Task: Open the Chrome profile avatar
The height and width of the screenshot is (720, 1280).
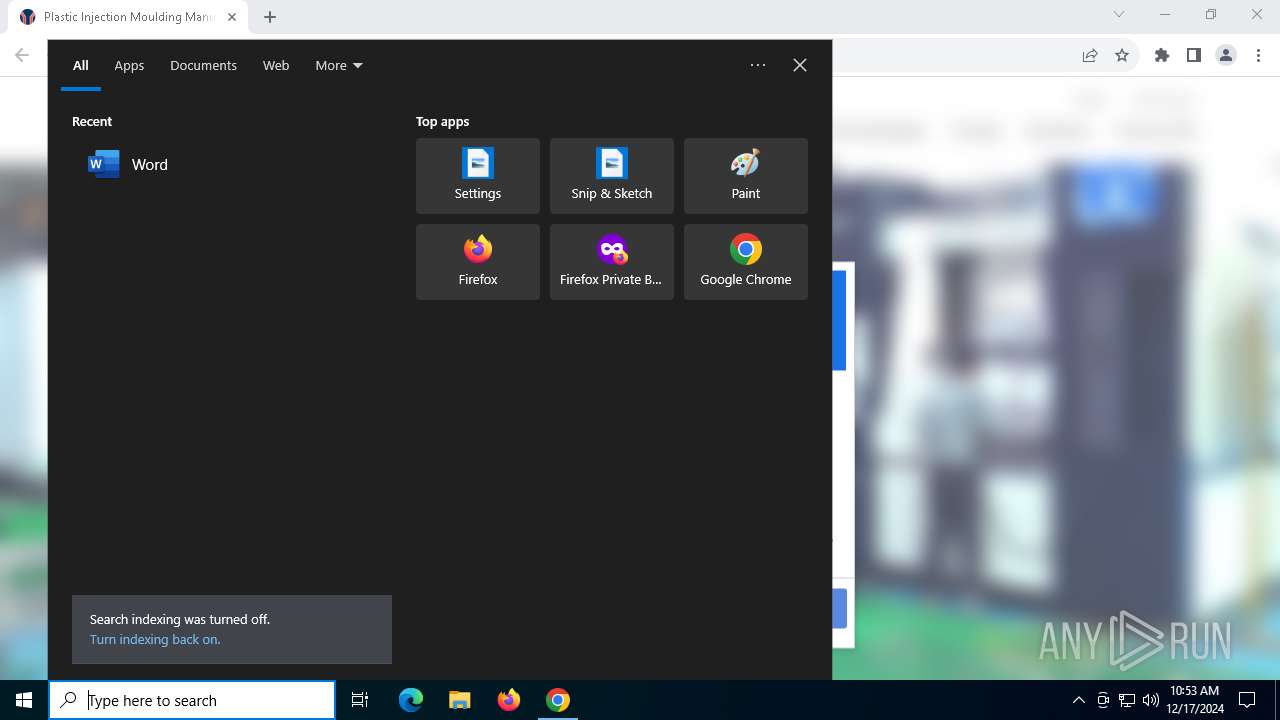Action: 1226,56
